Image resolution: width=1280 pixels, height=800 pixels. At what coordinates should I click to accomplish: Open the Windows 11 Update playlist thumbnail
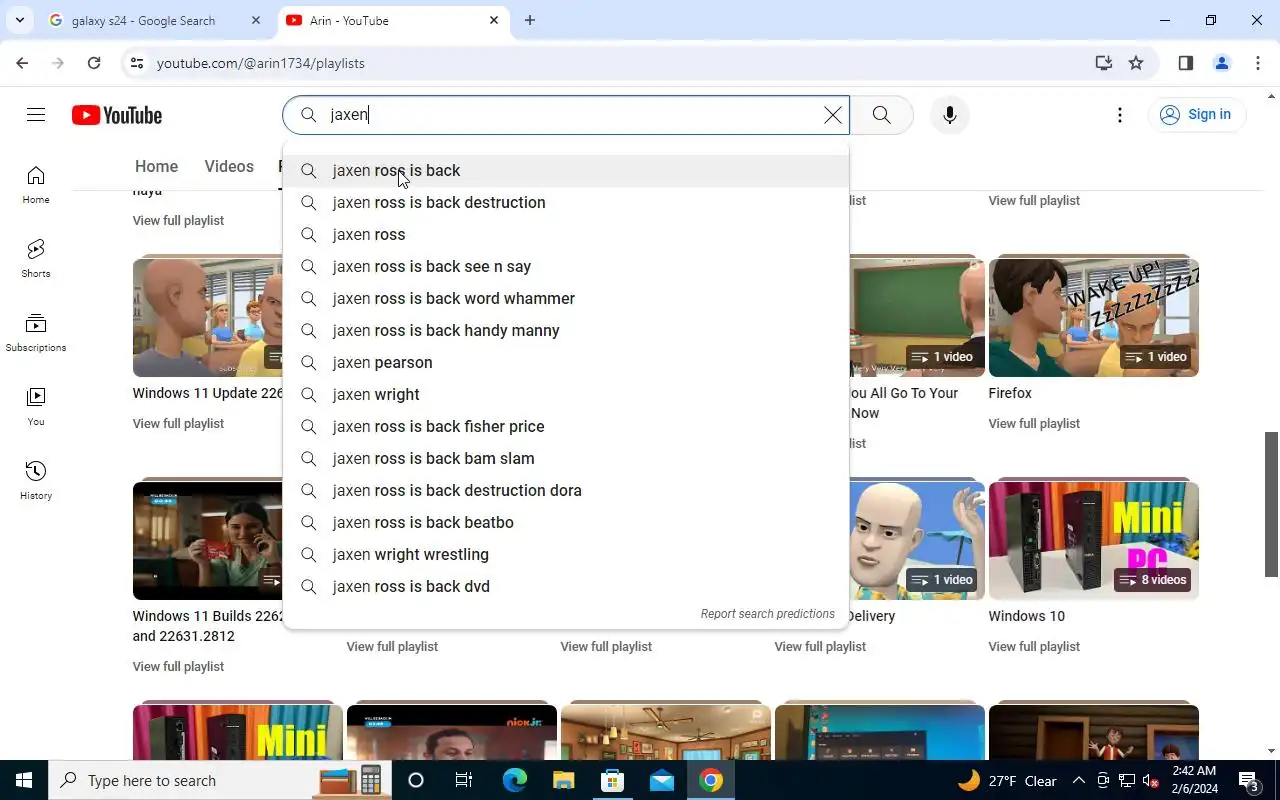pyautogui.click(x=208, y=316)
